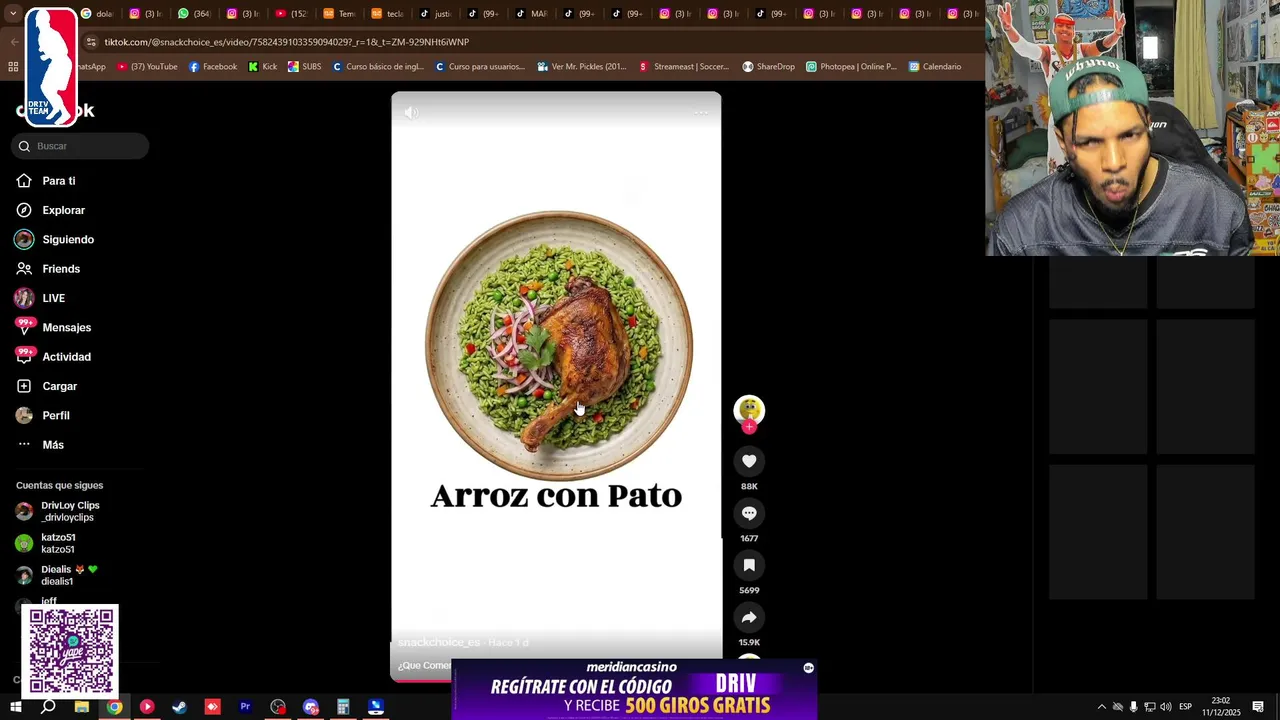
Task: Like the Arroz con Pato video
Action: [749, 461]
